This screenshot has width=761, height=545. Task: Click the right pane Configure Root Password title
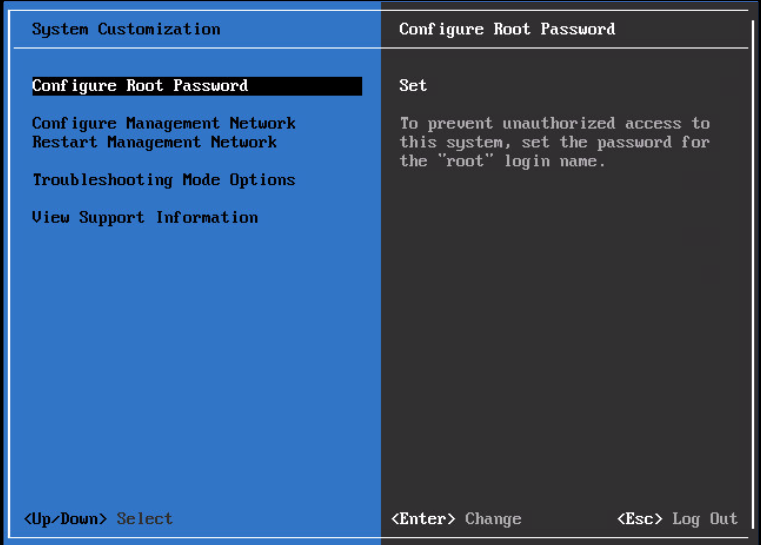(x=506, y=28)
